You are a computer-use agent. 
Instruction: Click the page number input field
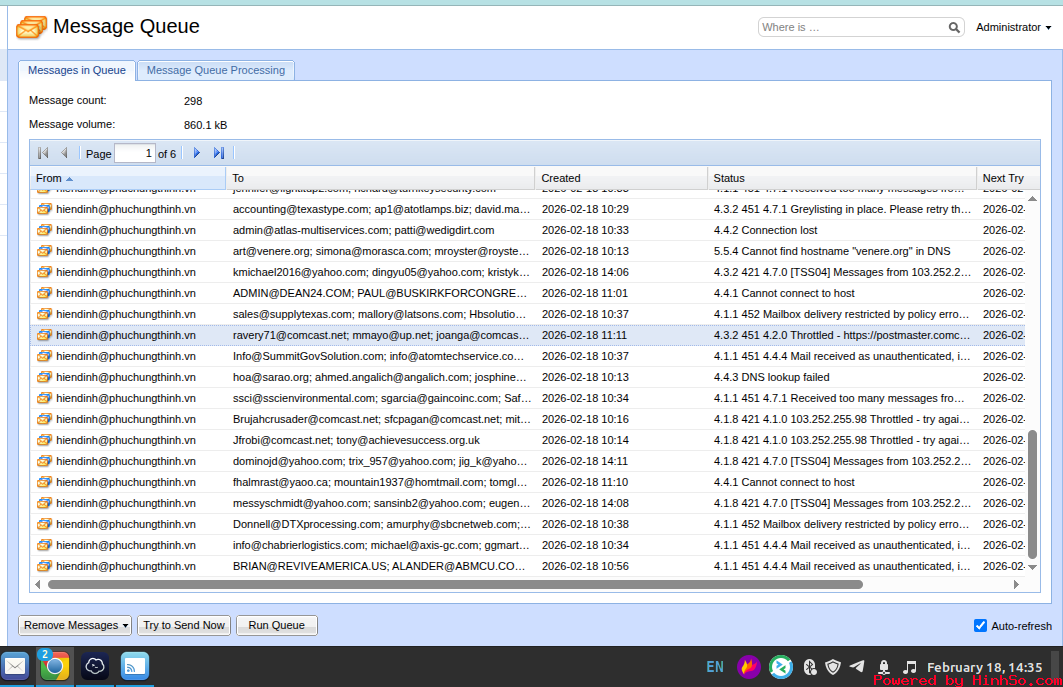135,154
